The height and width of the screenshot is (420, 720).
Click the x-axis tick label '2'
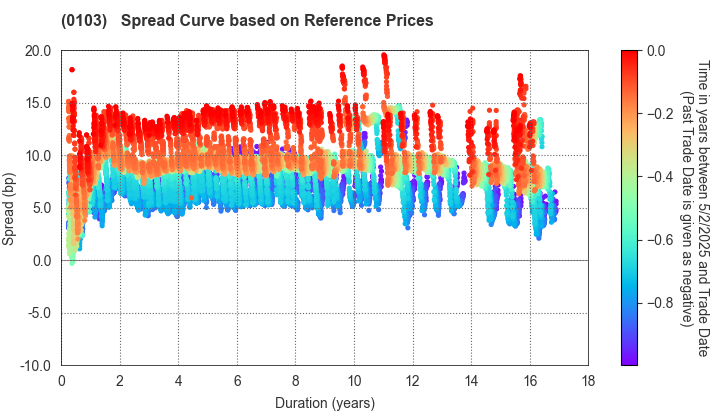click(x=120, y=381)
